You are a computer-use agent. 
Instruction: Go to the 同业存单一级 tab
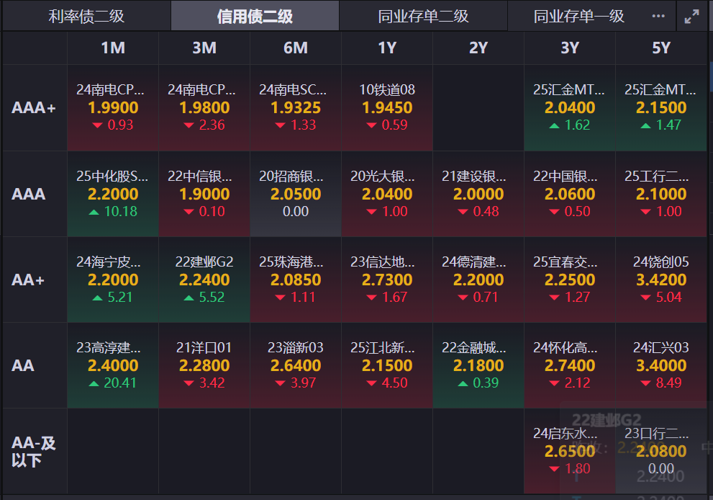579,16
